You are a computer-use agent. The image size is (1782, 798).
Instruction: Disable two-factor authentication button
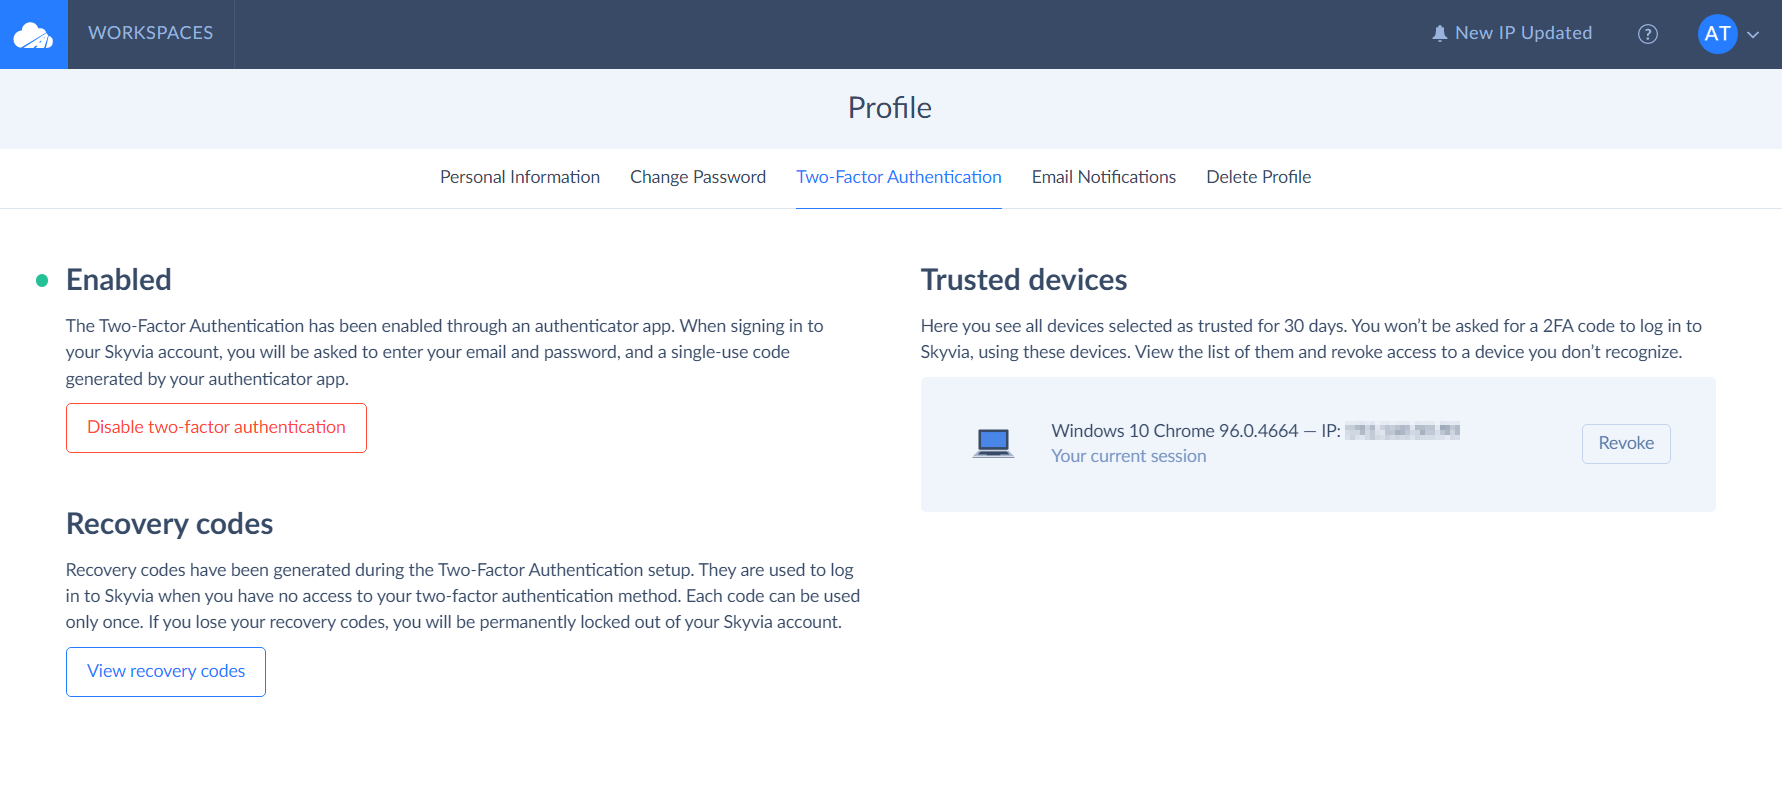(x=216, y=428)
